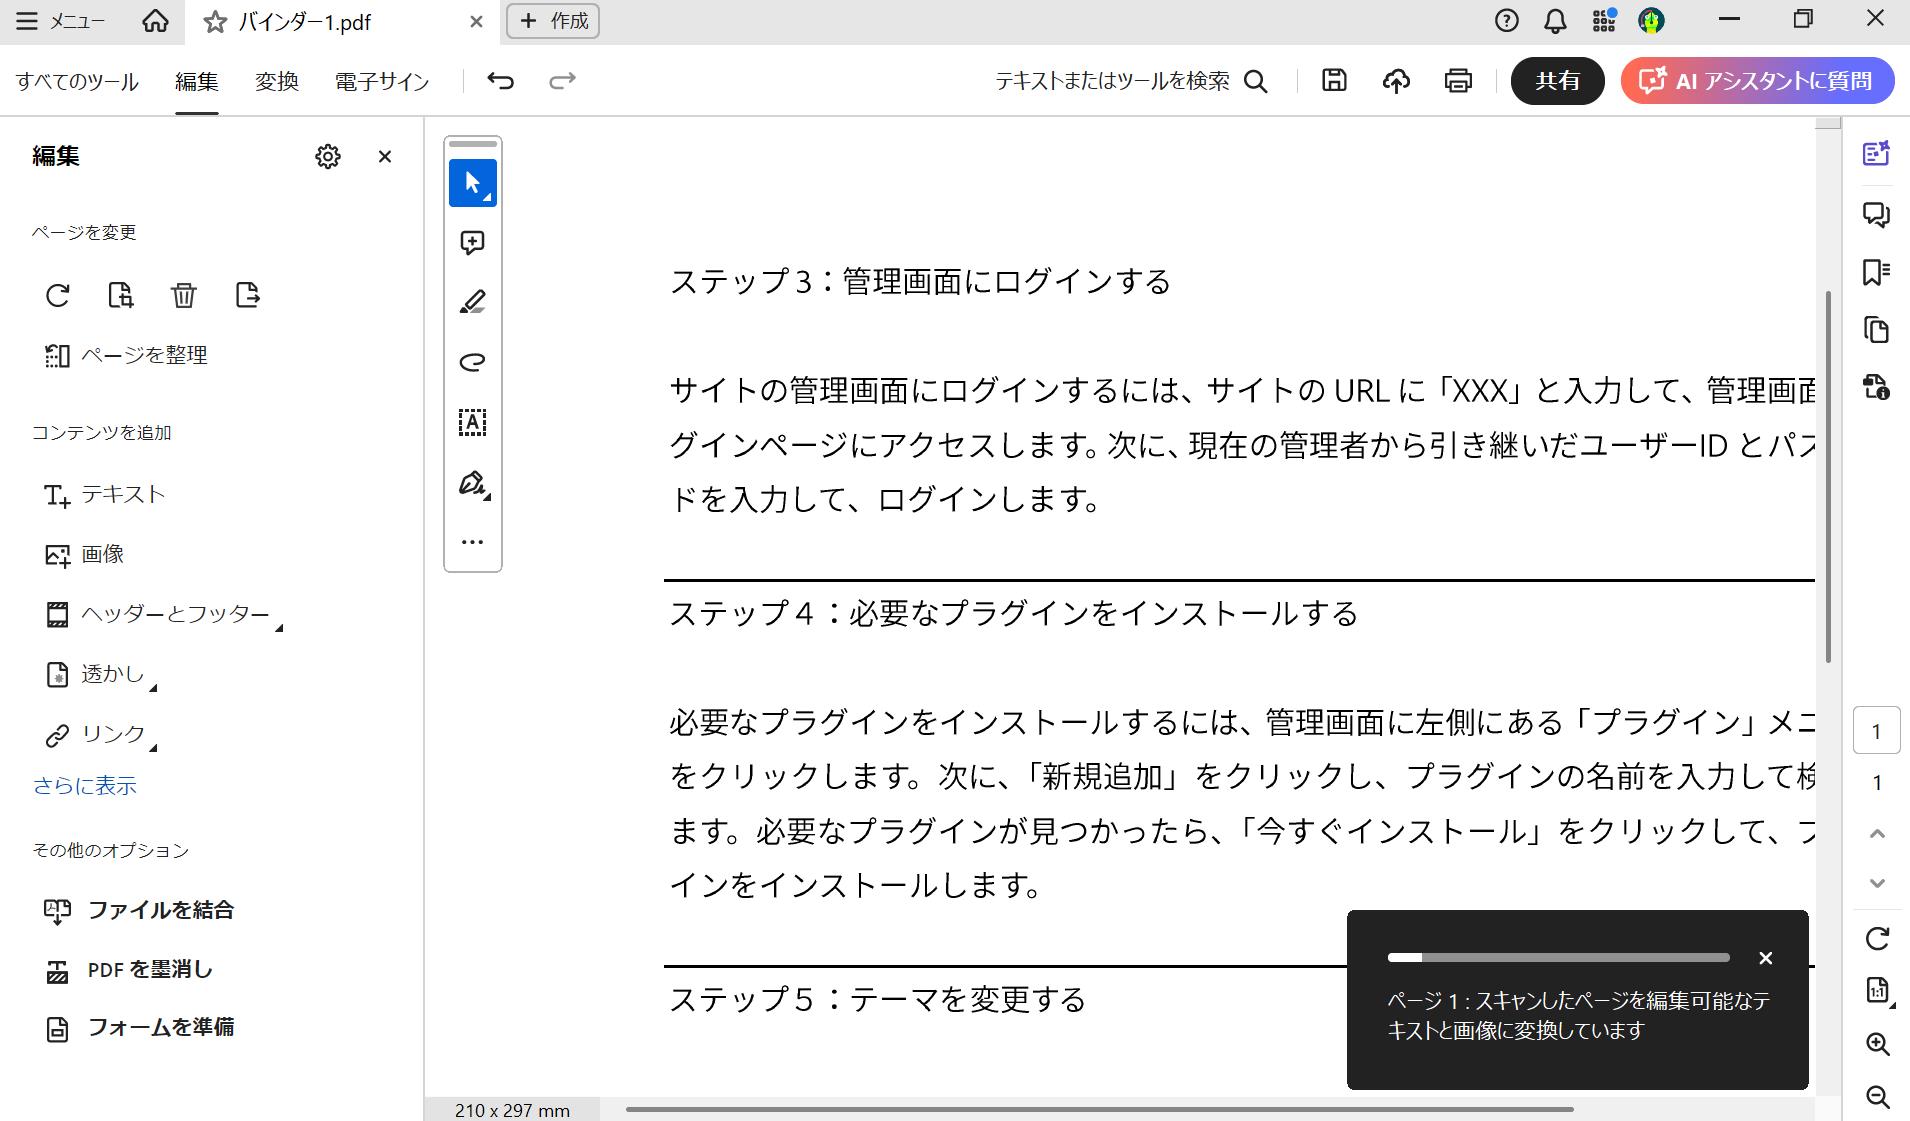
Task: Switch to the 変換 tab
Action: [276, 81]
